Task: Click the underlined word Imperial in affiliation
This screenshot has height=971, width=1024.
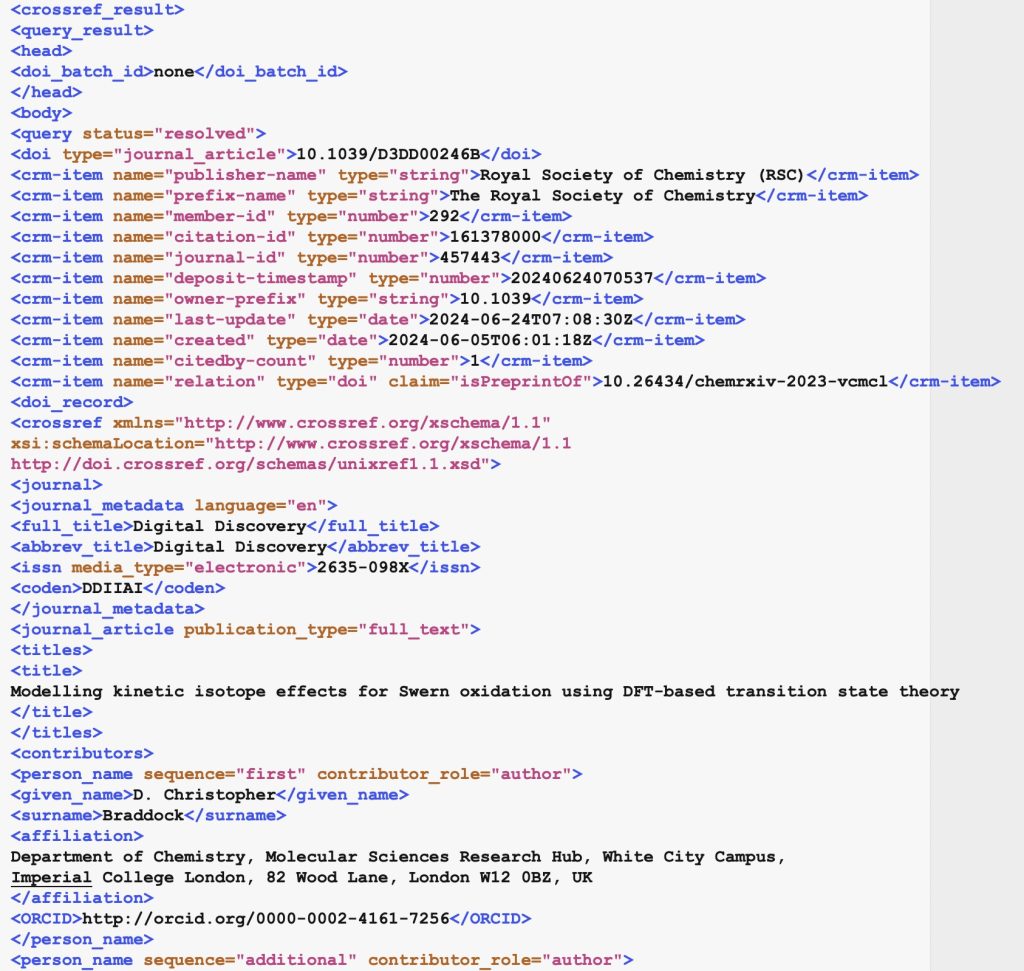Action: 51,877
